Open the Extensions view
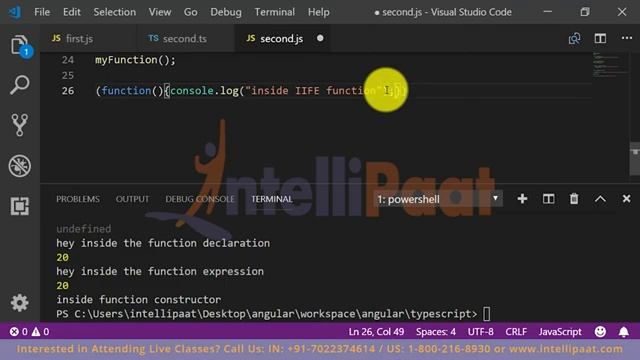Screen dimensions: 640x360 coord(20,206)
